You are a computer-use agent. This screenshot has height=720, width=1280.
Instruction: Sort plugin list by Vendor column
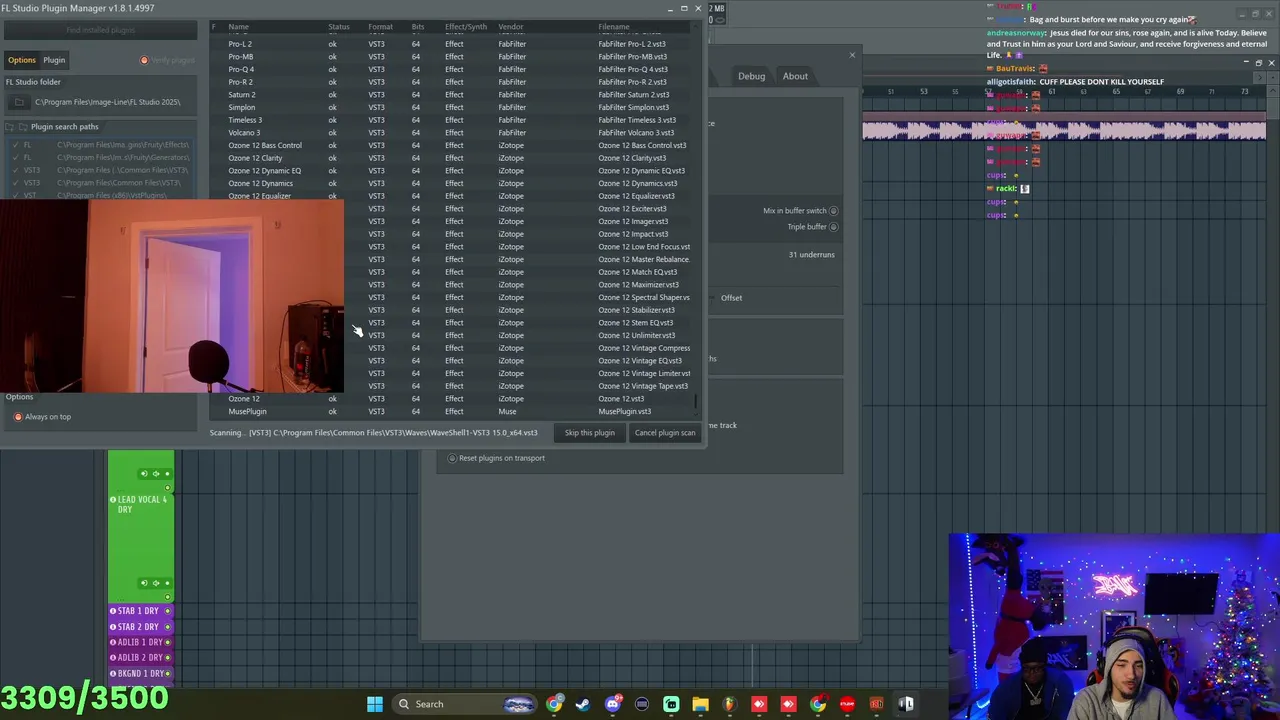tap(511, 27)
